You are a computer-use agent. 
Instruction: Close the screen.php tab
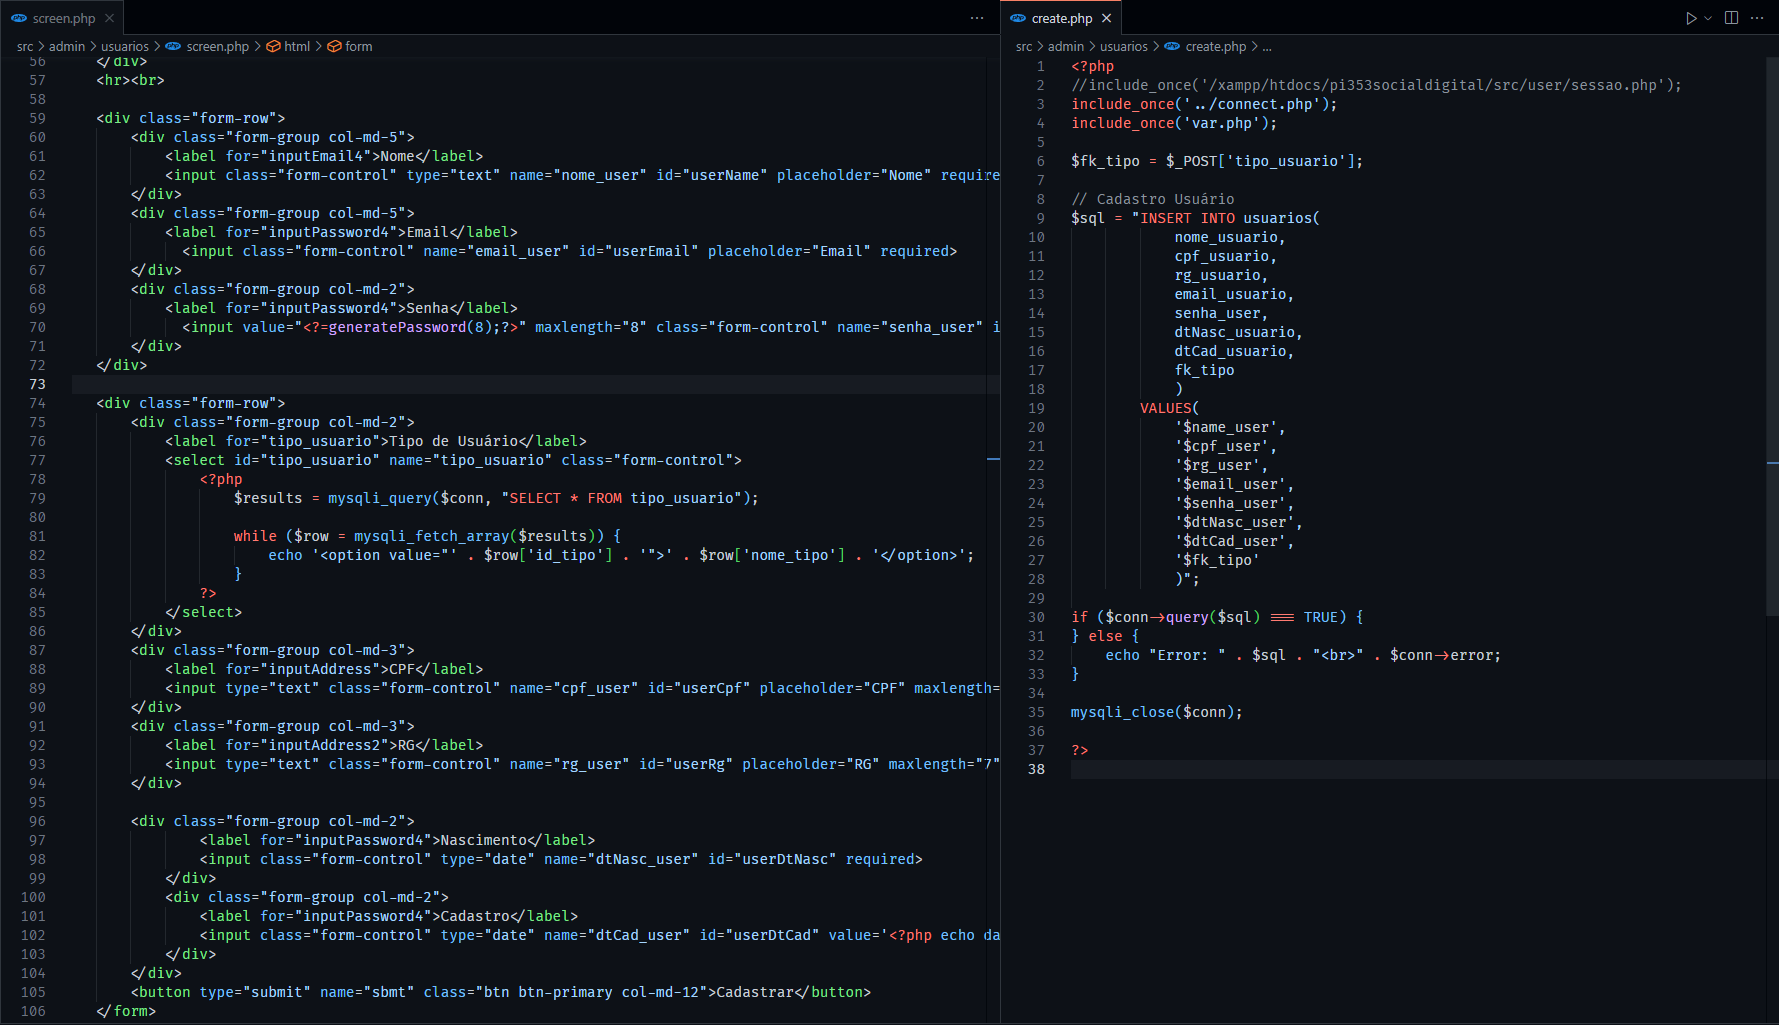point(110,18)
